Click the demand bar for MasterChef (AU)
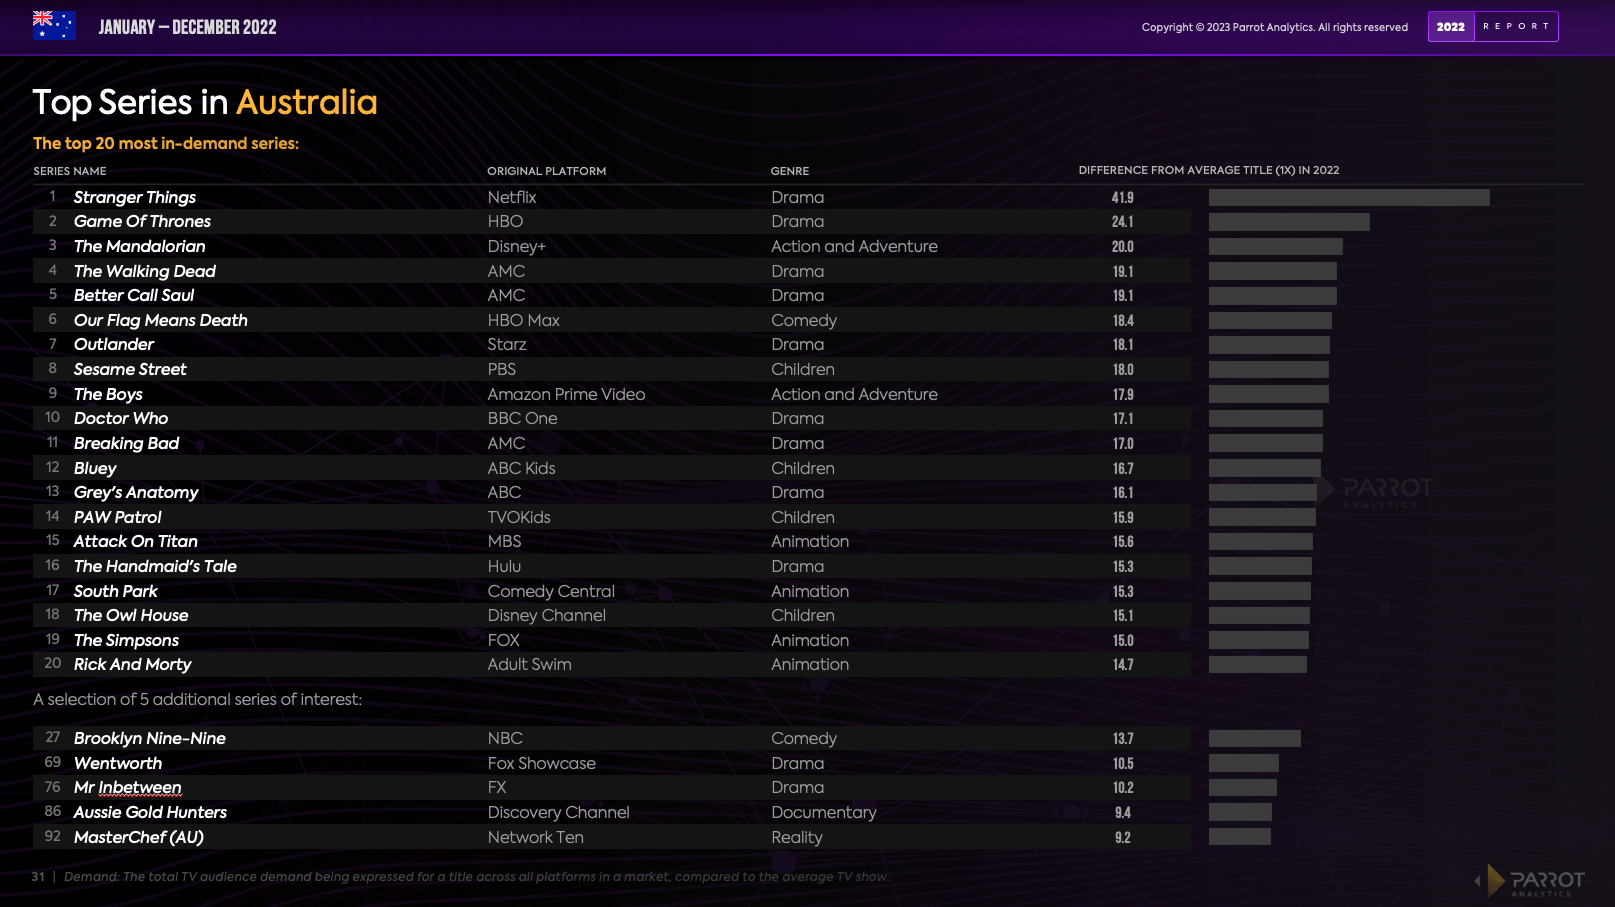Viewport: 1615px width, 907px height. tap(1239, 837)
